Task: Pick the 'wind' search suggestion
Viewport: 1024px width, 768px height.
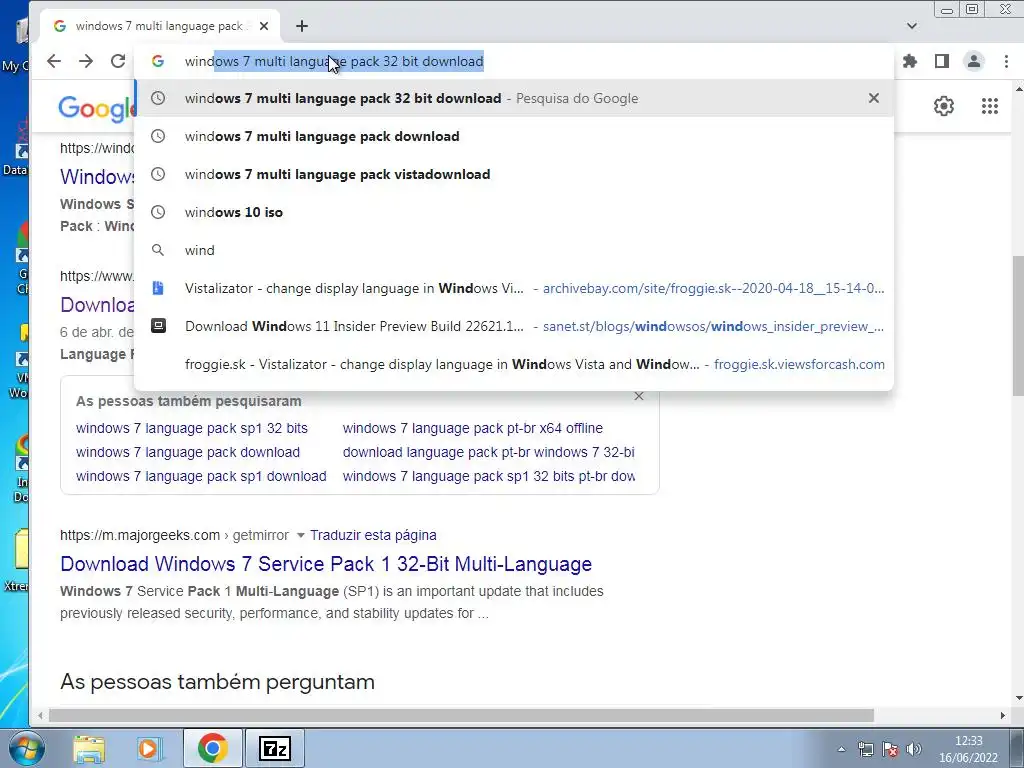Action: (x=514, y=250)
